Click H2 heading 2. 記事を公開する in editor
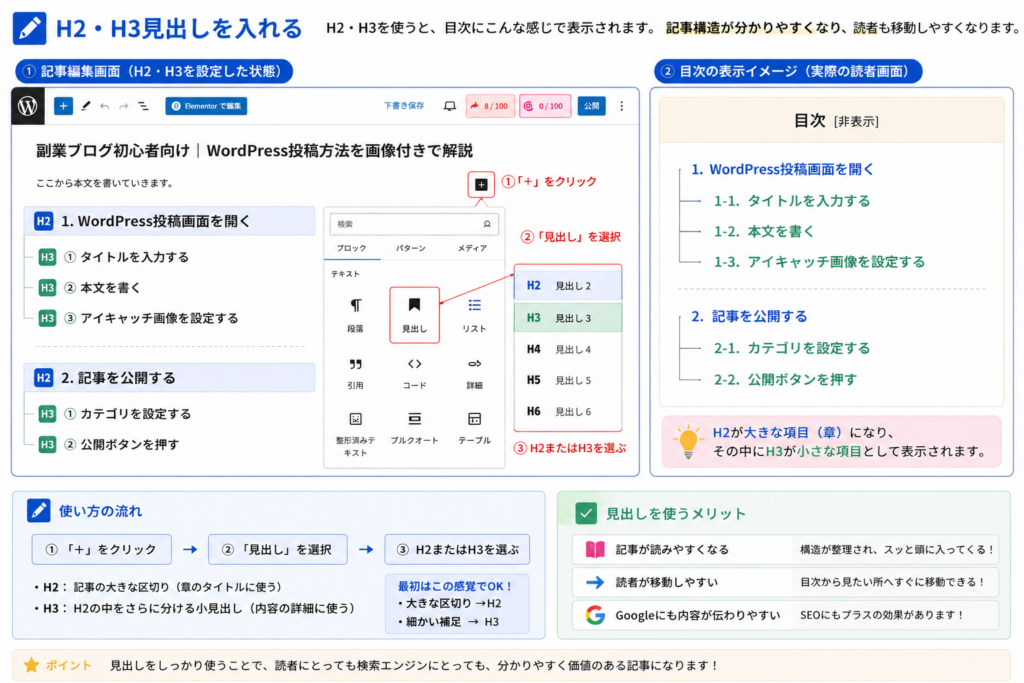1024x683 pixels. (x=170, y=377)
